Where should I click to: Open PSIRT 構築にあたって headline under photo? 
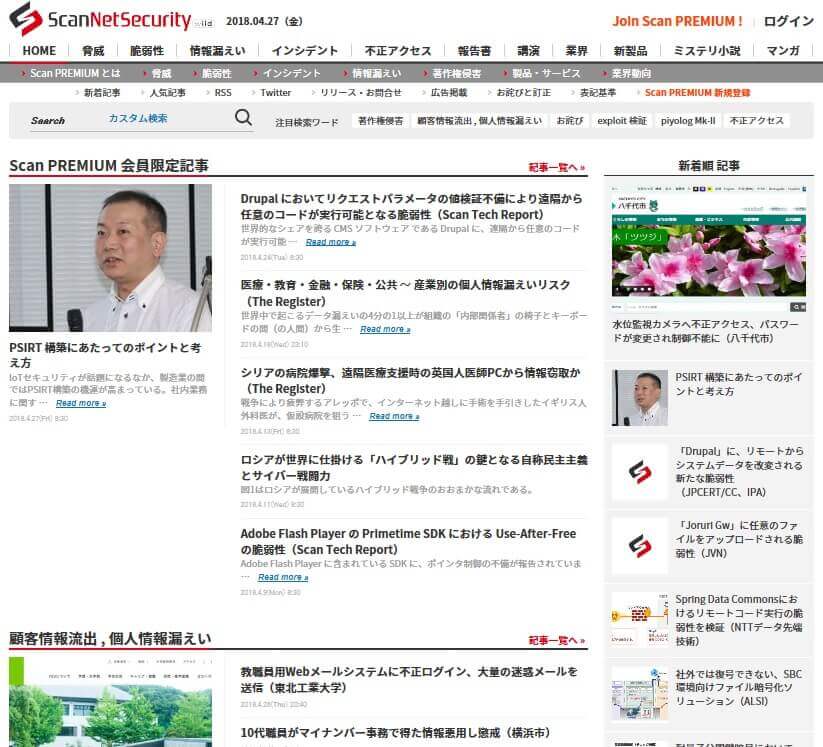pyautogui.click(x=105, y=355)
